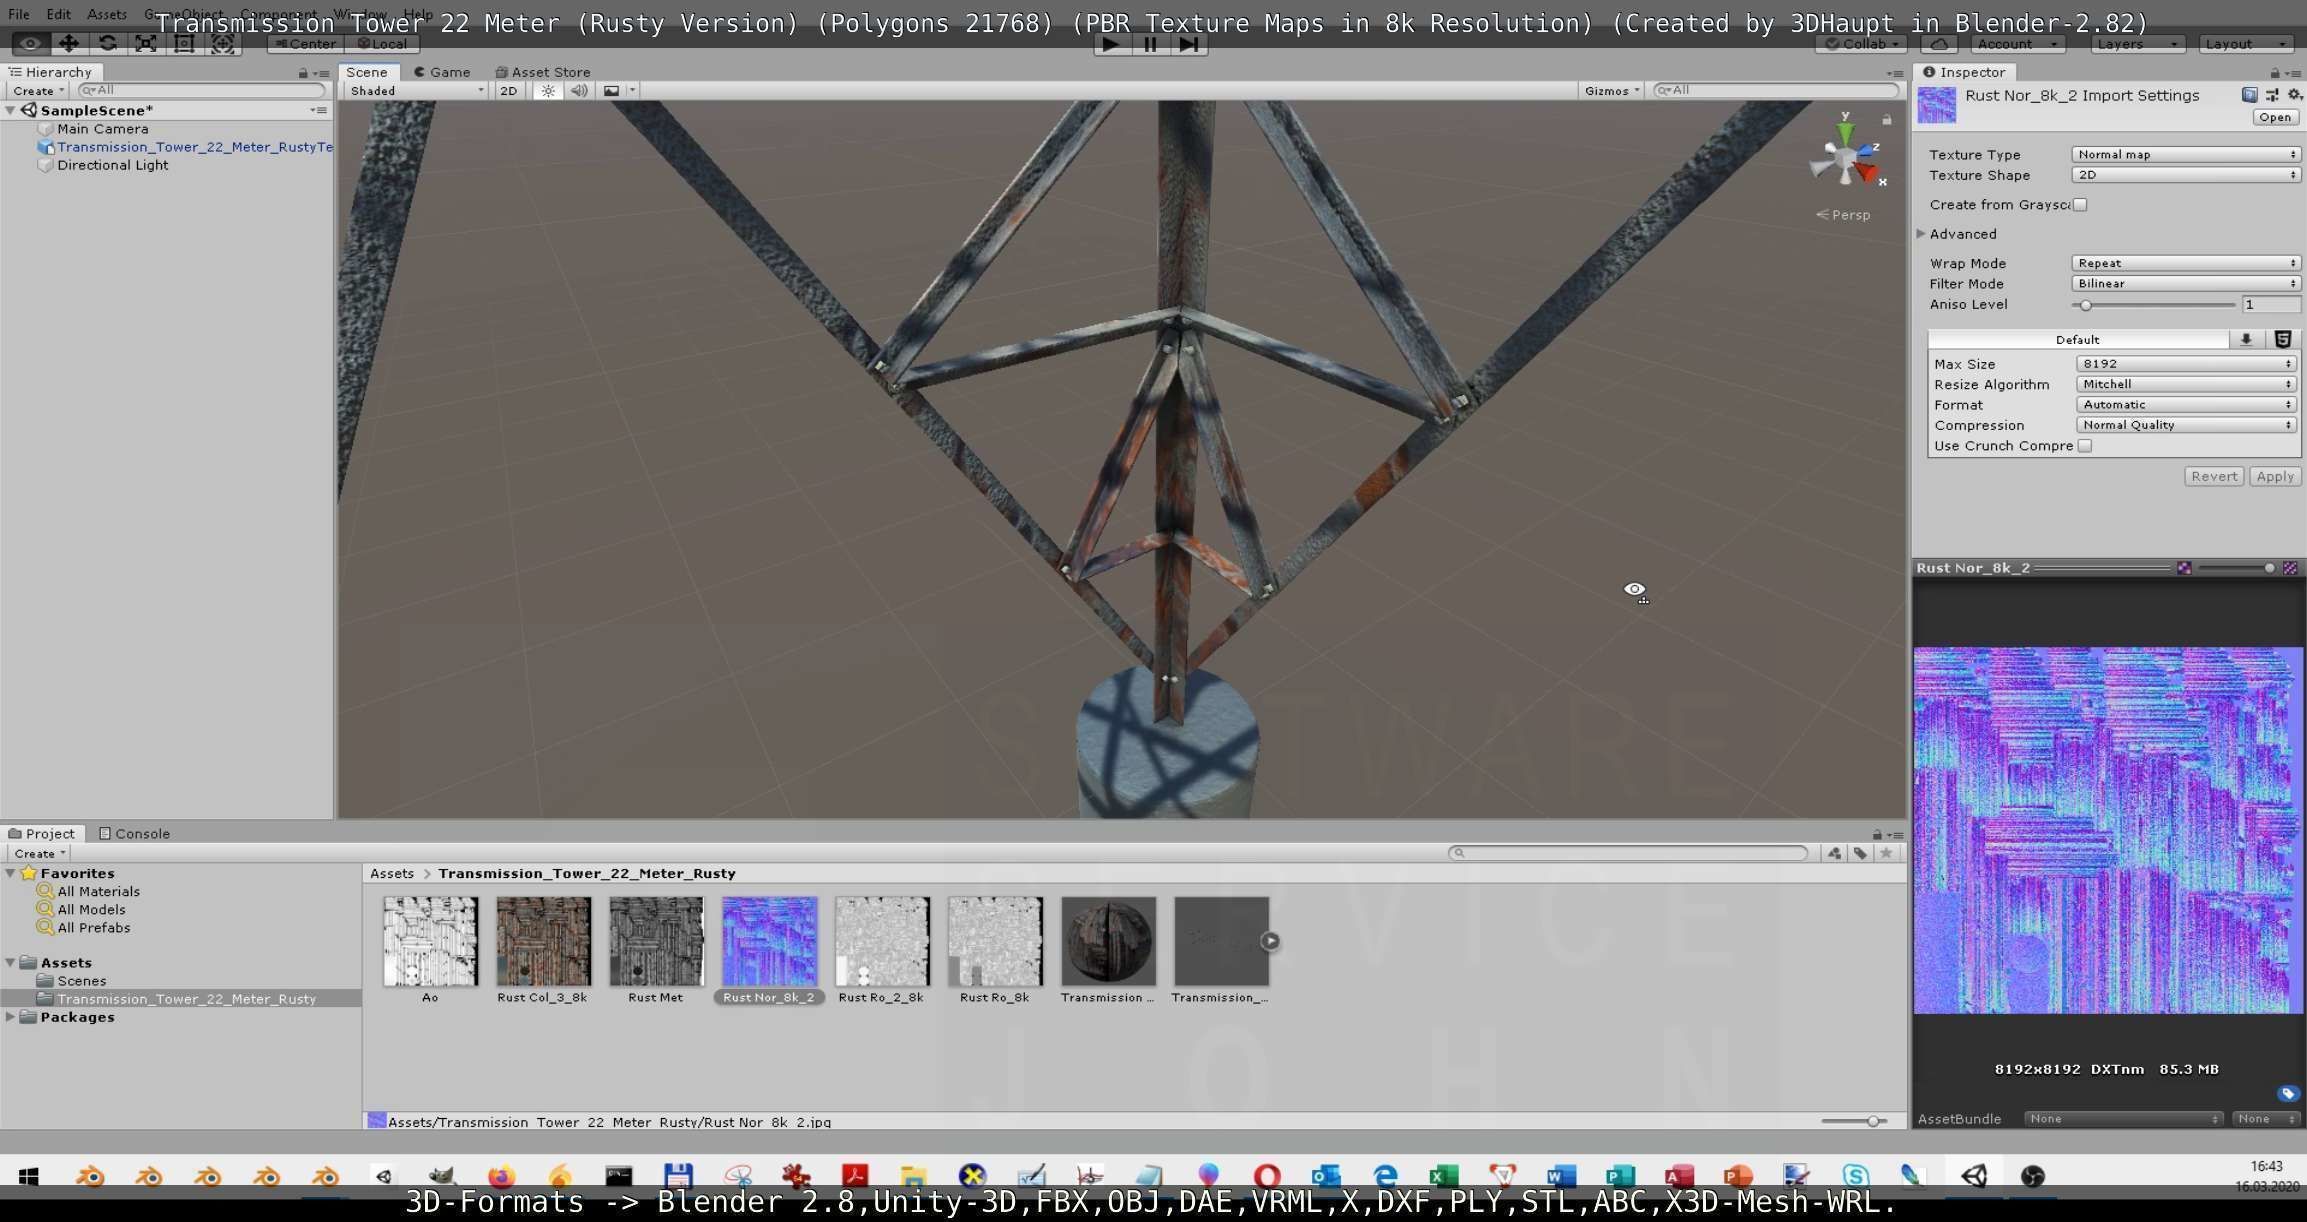Image resolution: width=2307 pixels, height=1222 pixels.
Task: Click the Revert button
Action: pos(2214,476)
